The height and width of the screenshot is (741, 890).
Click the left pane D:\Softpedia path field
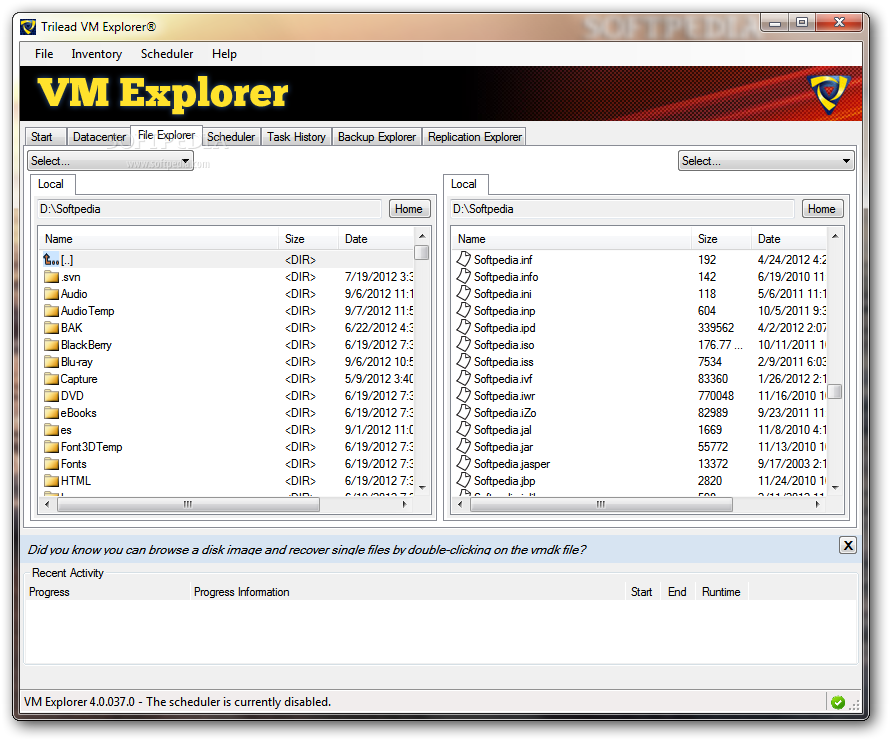209,209
